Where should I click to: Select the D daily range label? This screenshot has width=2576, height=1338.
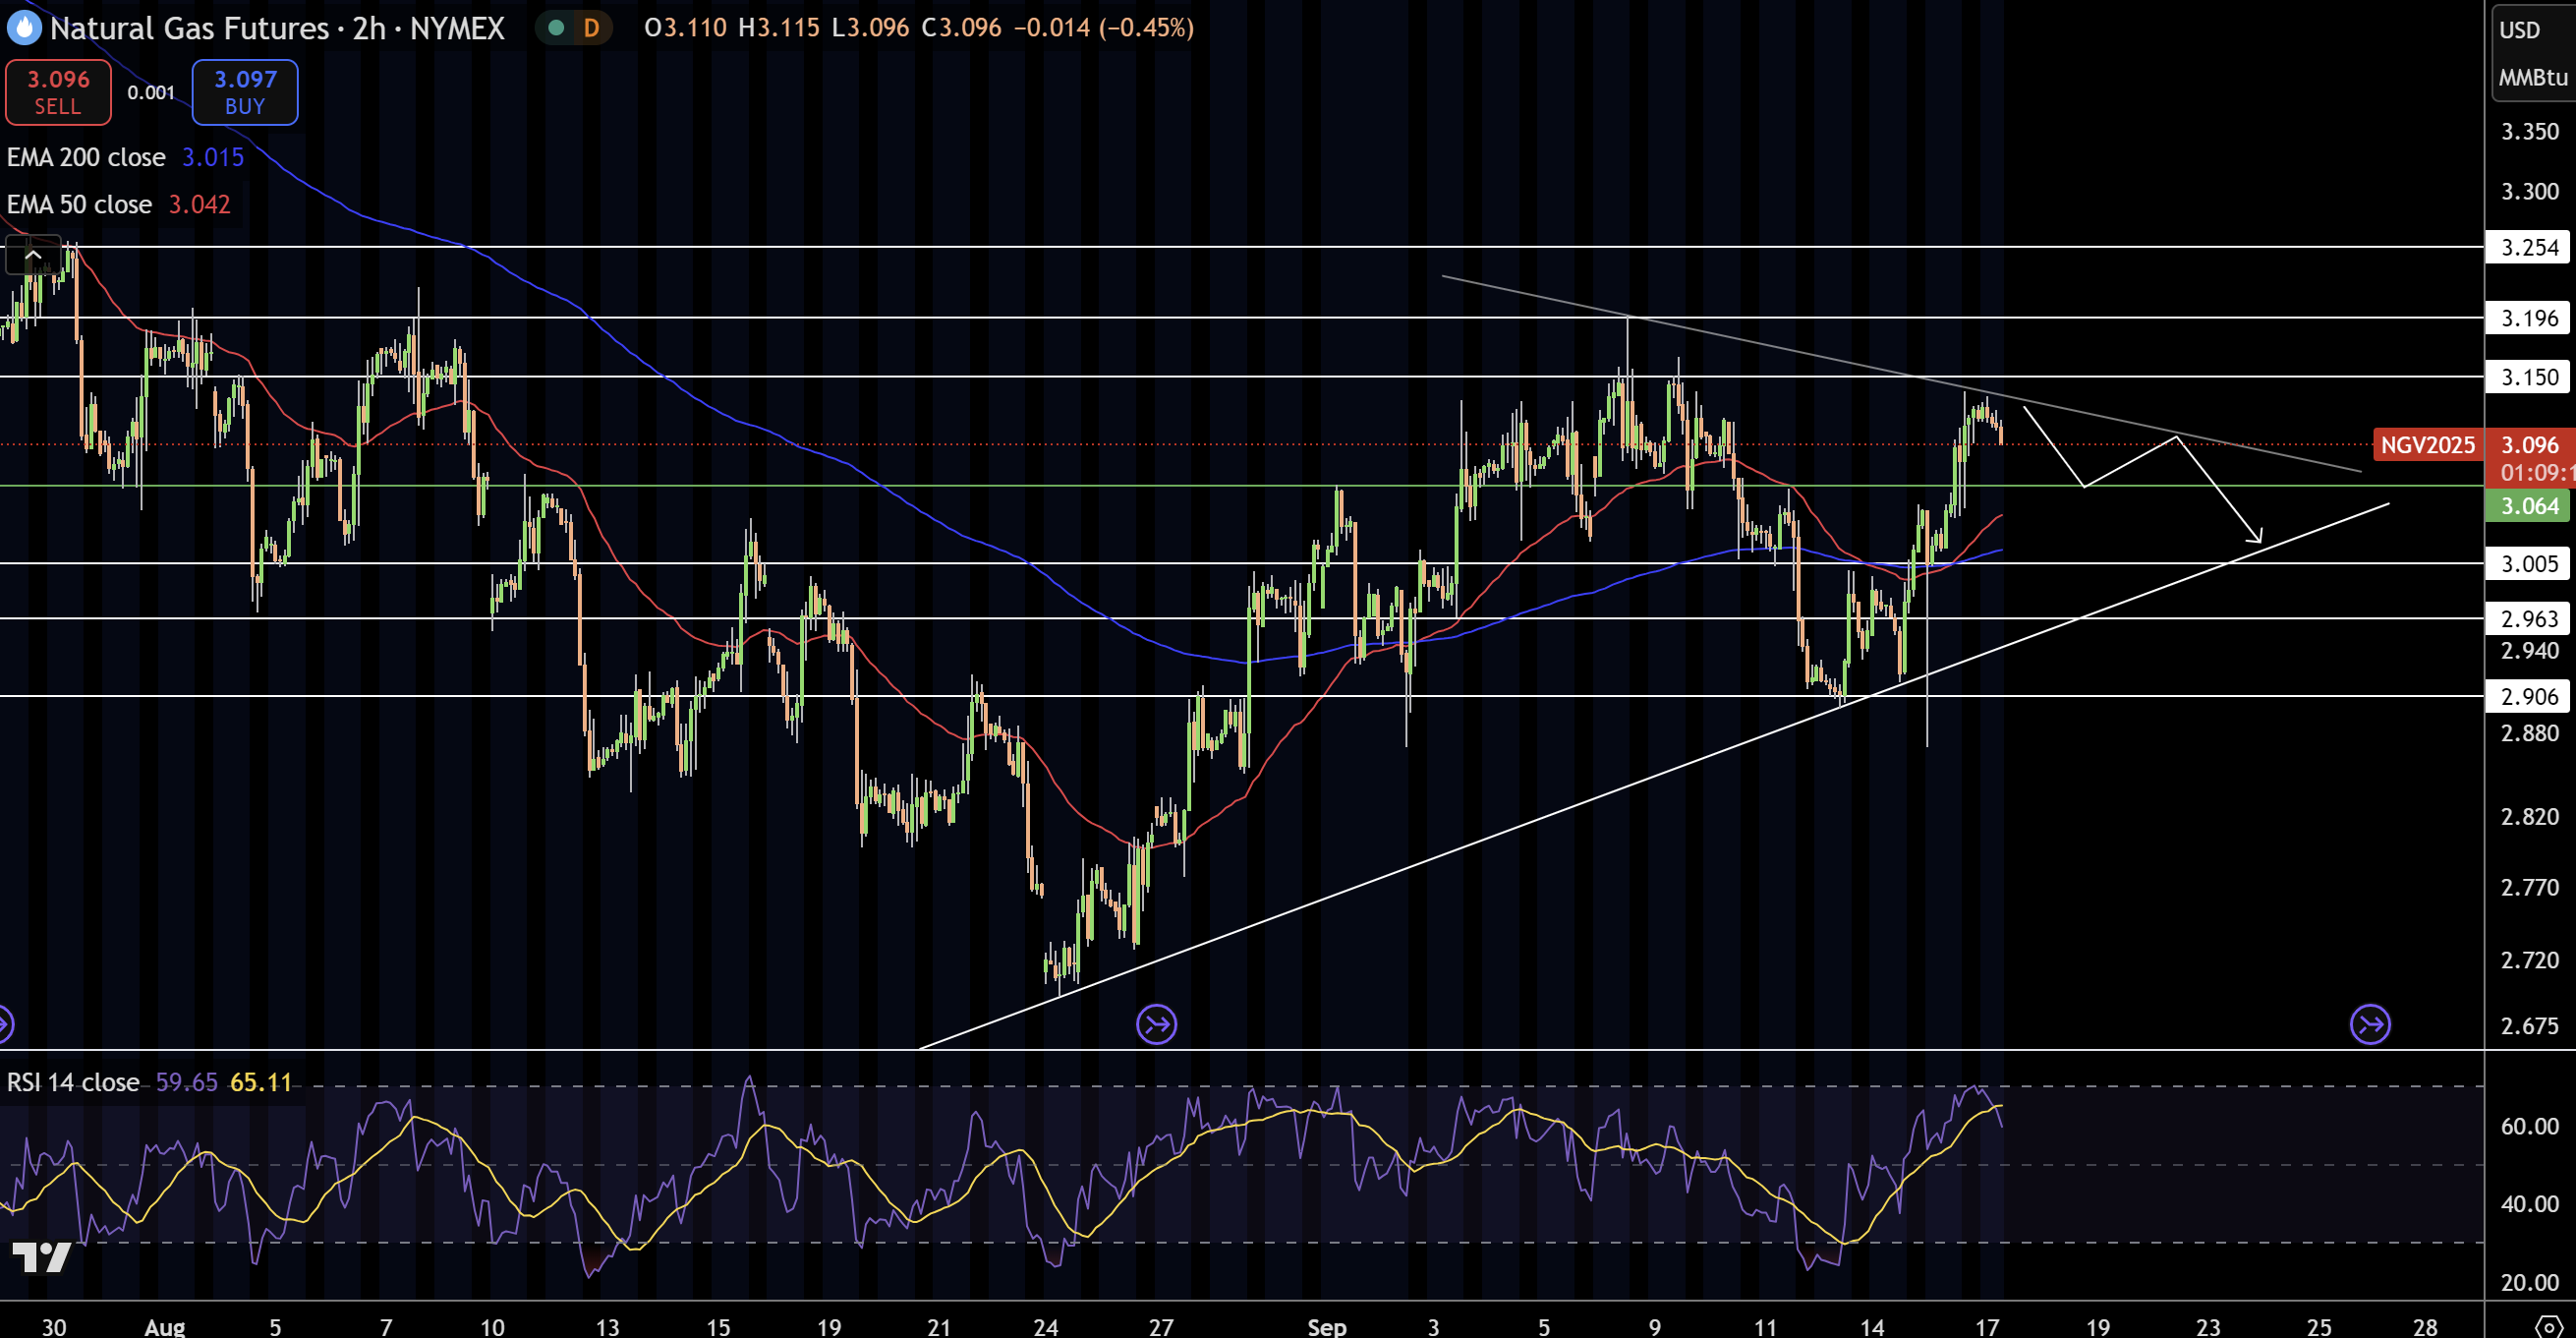[x=590, y=29]
